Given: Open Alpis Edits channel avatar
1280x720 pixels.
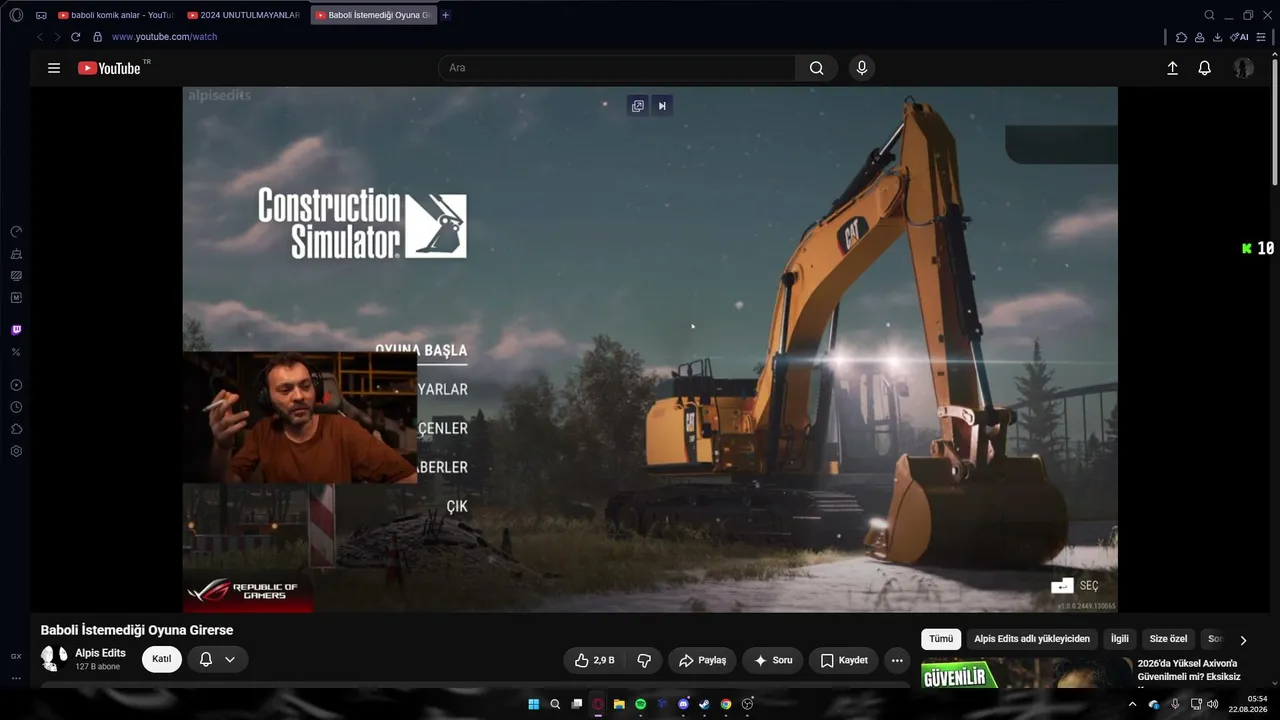Looking at the screenshot, I should pyautogui.click(x=54, y=659).
